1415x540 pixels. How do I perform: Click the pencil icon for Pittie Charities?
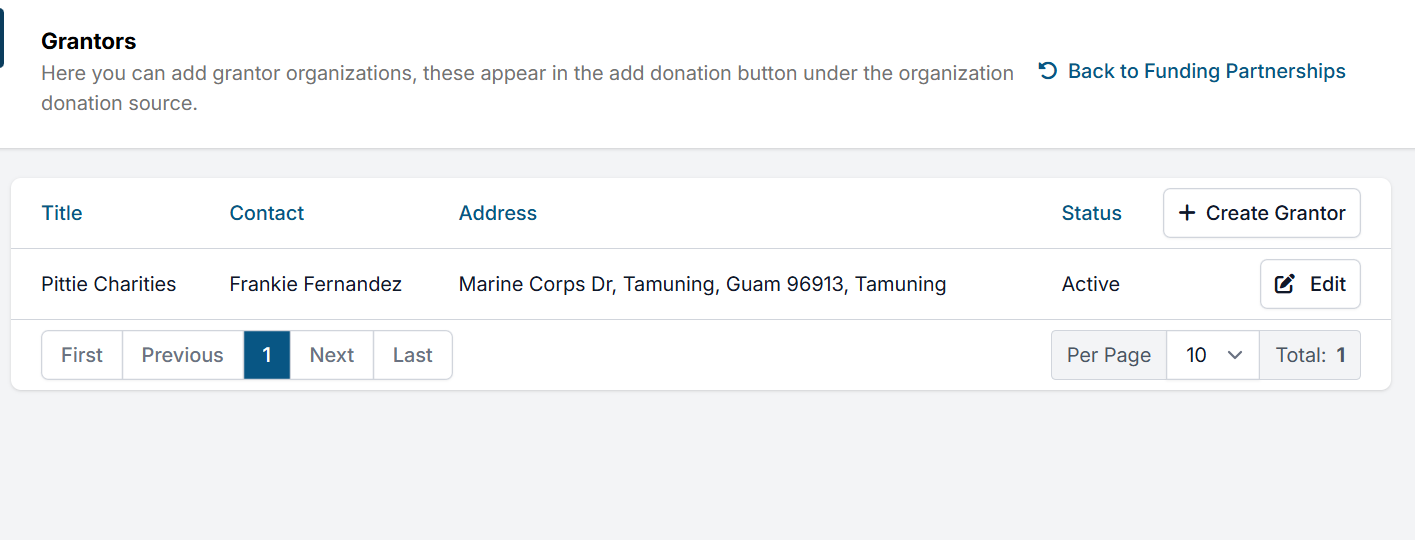(1285, 284)
